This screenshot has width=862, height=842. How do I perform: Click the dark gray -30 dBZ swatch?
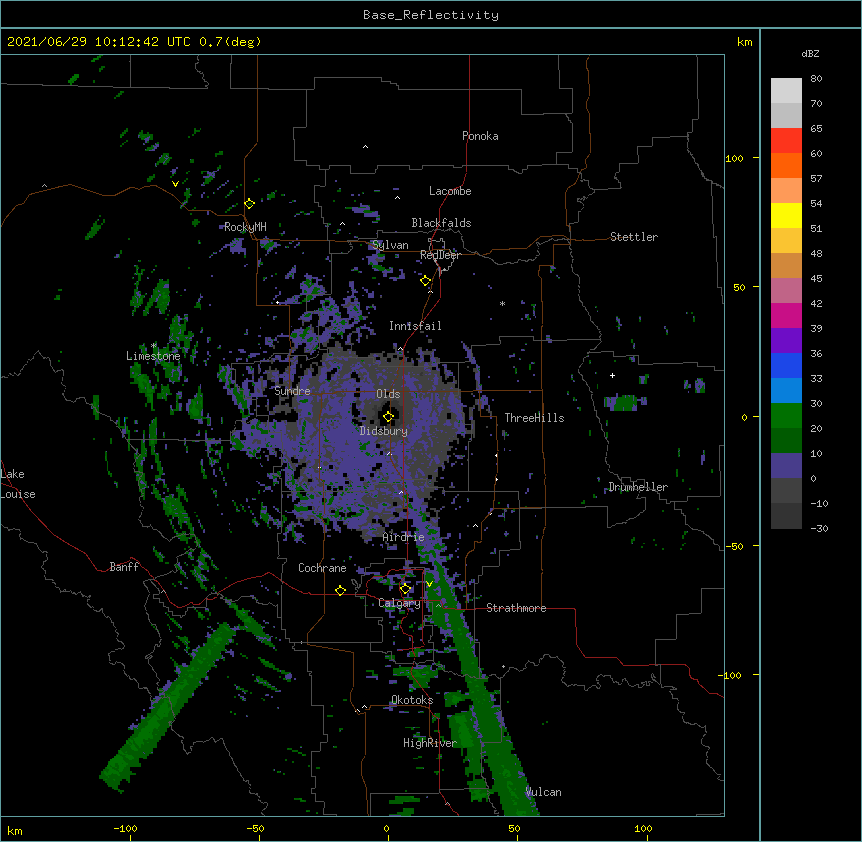[x=786, y=516]
